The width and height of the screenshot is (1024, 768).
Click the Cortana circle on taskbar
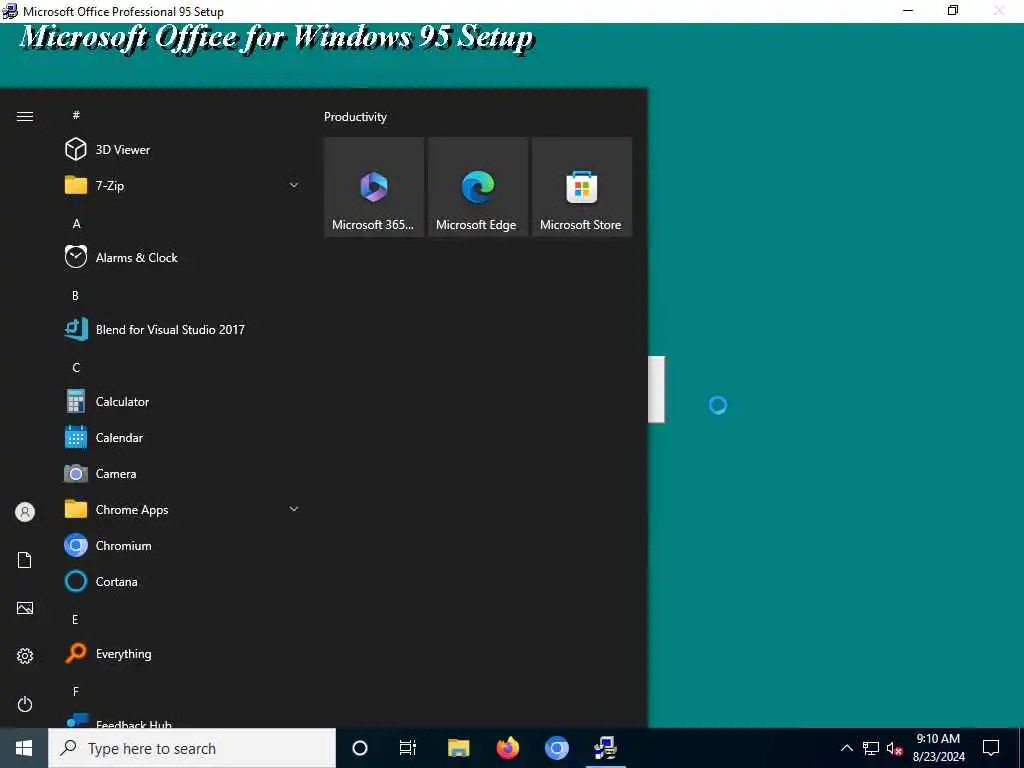point(360,748)
